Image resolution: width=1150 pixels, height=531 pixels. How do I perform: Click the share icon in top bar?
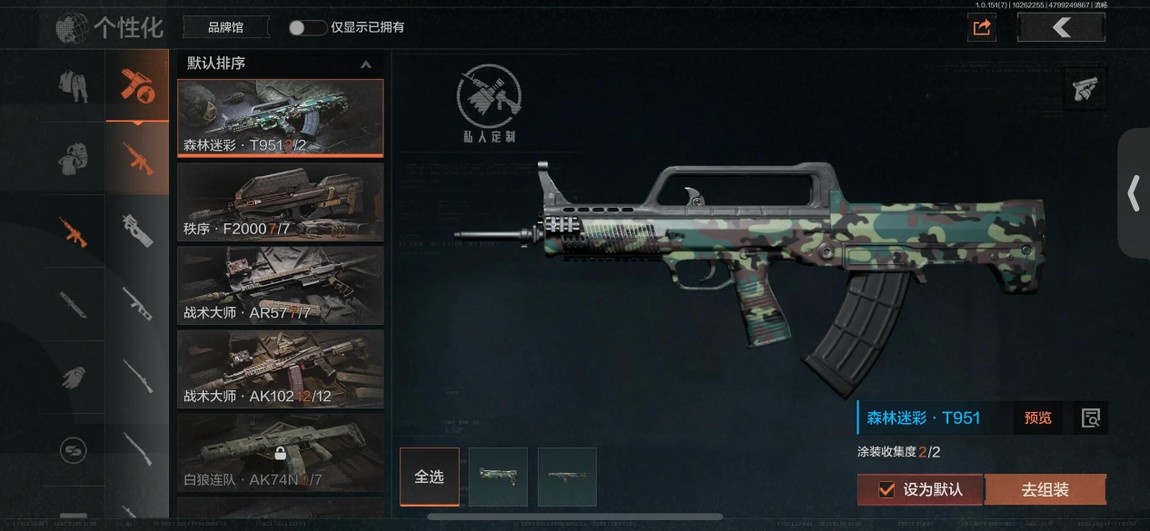pyautogui.click(x=981, y=28)
